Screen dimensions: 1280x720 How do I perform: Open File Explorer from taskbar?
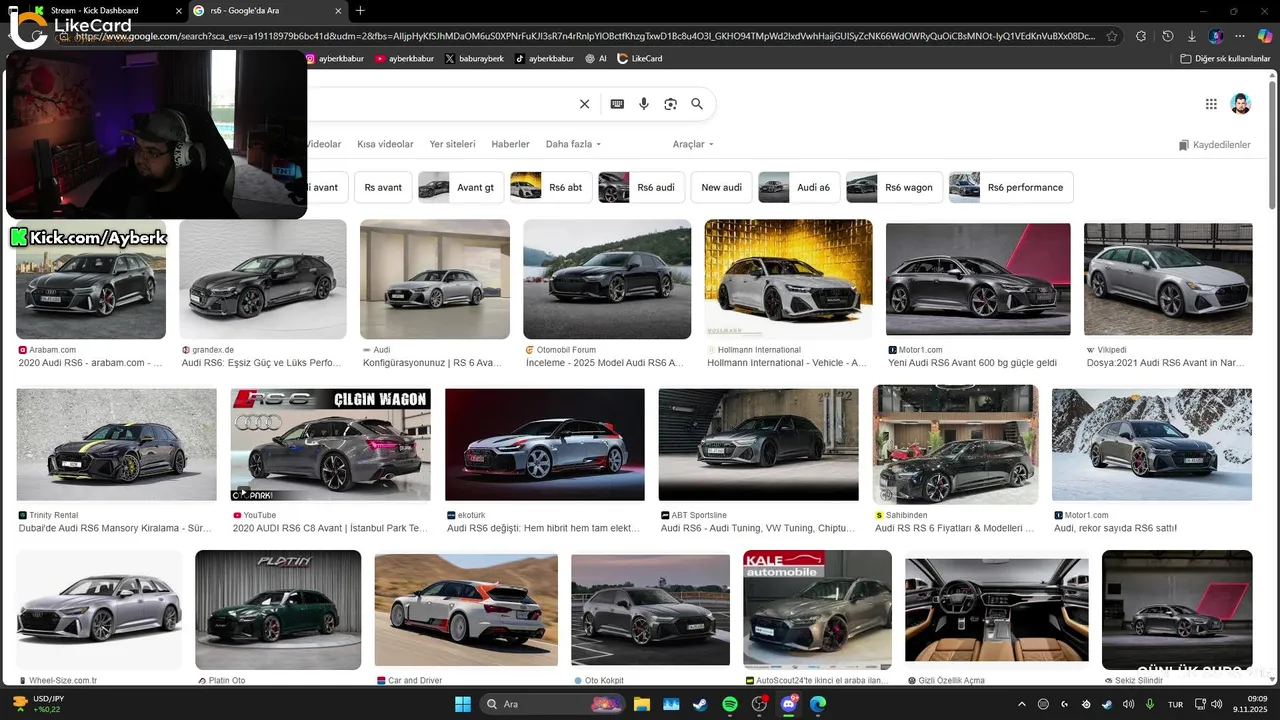641,704
